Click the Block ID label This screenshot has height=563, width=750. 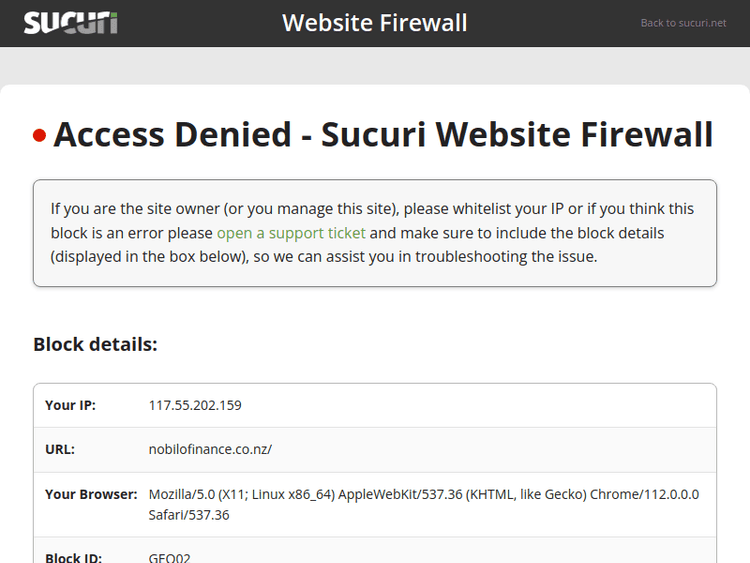pos(74,558)
